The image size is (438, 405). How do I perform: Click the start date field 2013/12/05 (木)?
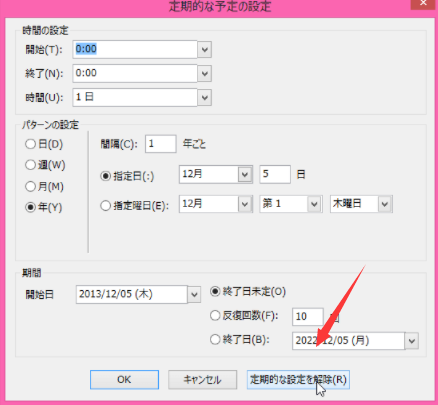pyautogui.click(x=131, y=295)
